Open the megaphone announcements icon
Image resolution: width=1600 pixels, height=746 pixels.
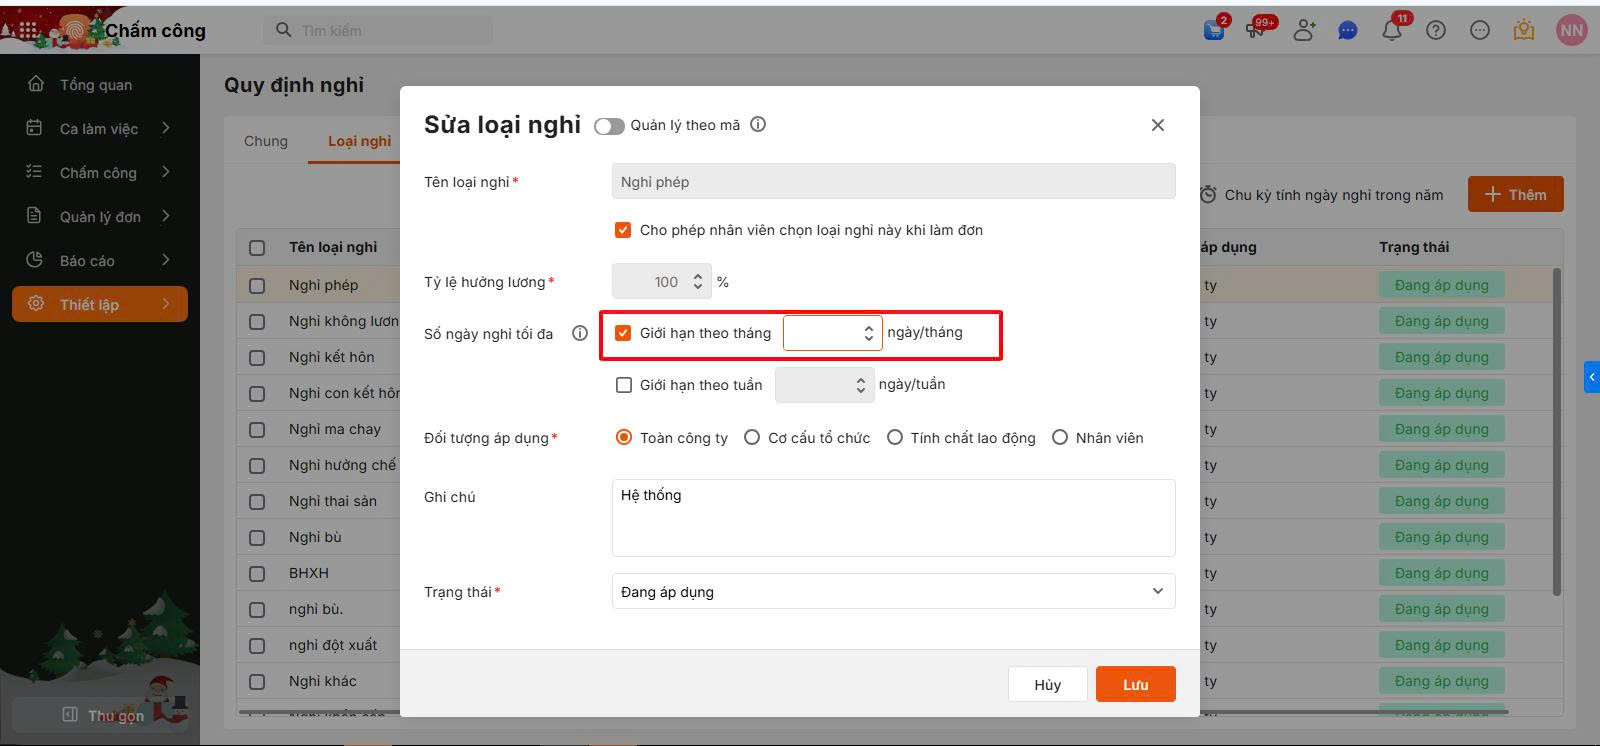click(1257, 30)
